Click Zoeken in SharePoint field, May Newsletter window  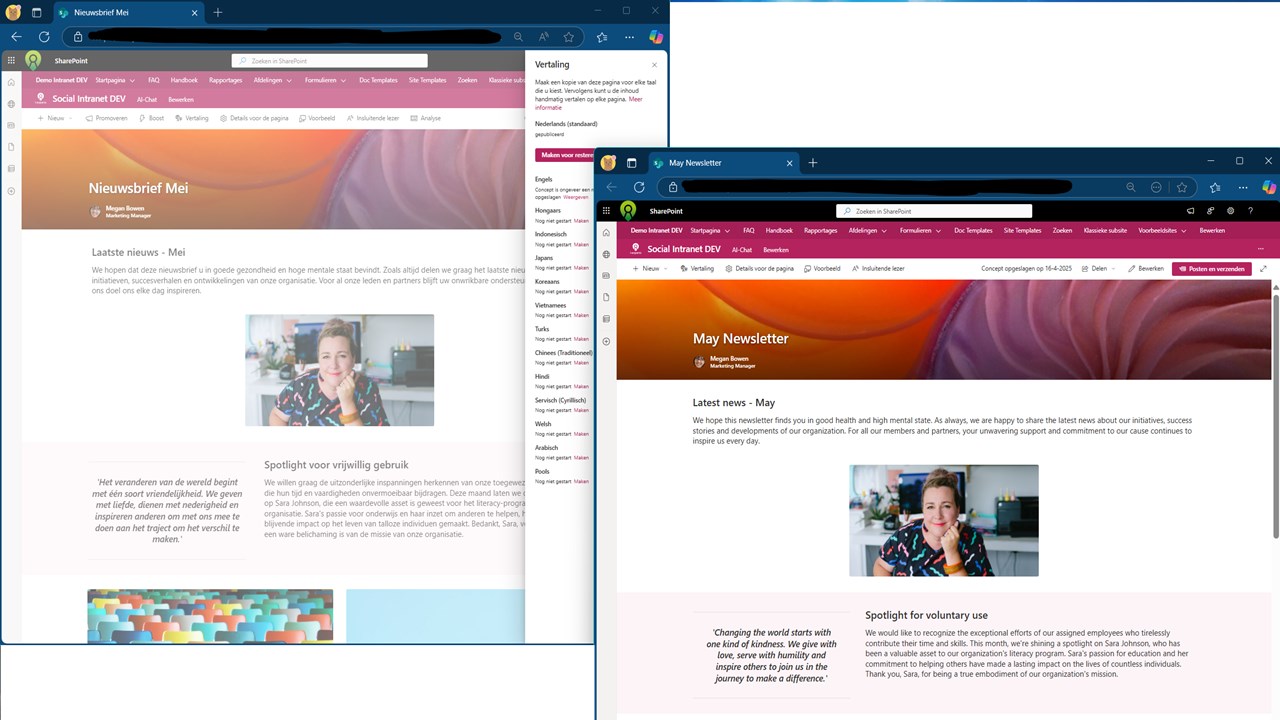(x=934, y=211)
